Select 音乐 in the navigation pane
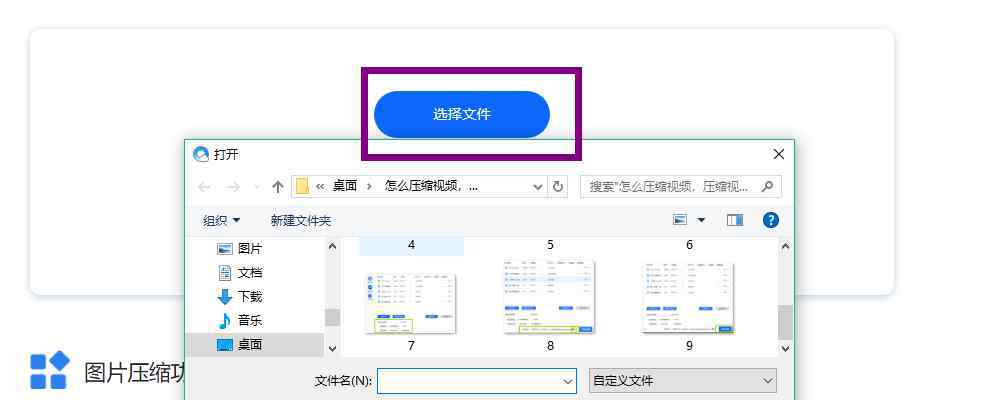The width and height of the screenshot is (986, 400). coord(240,321)
